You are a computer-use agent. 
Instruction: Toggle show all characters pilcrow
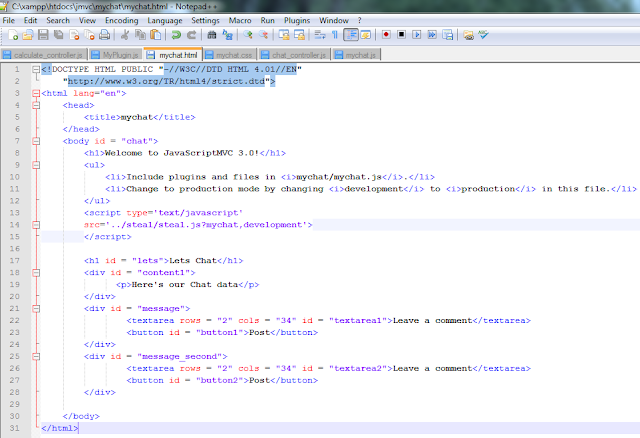[x=335, y=35]
